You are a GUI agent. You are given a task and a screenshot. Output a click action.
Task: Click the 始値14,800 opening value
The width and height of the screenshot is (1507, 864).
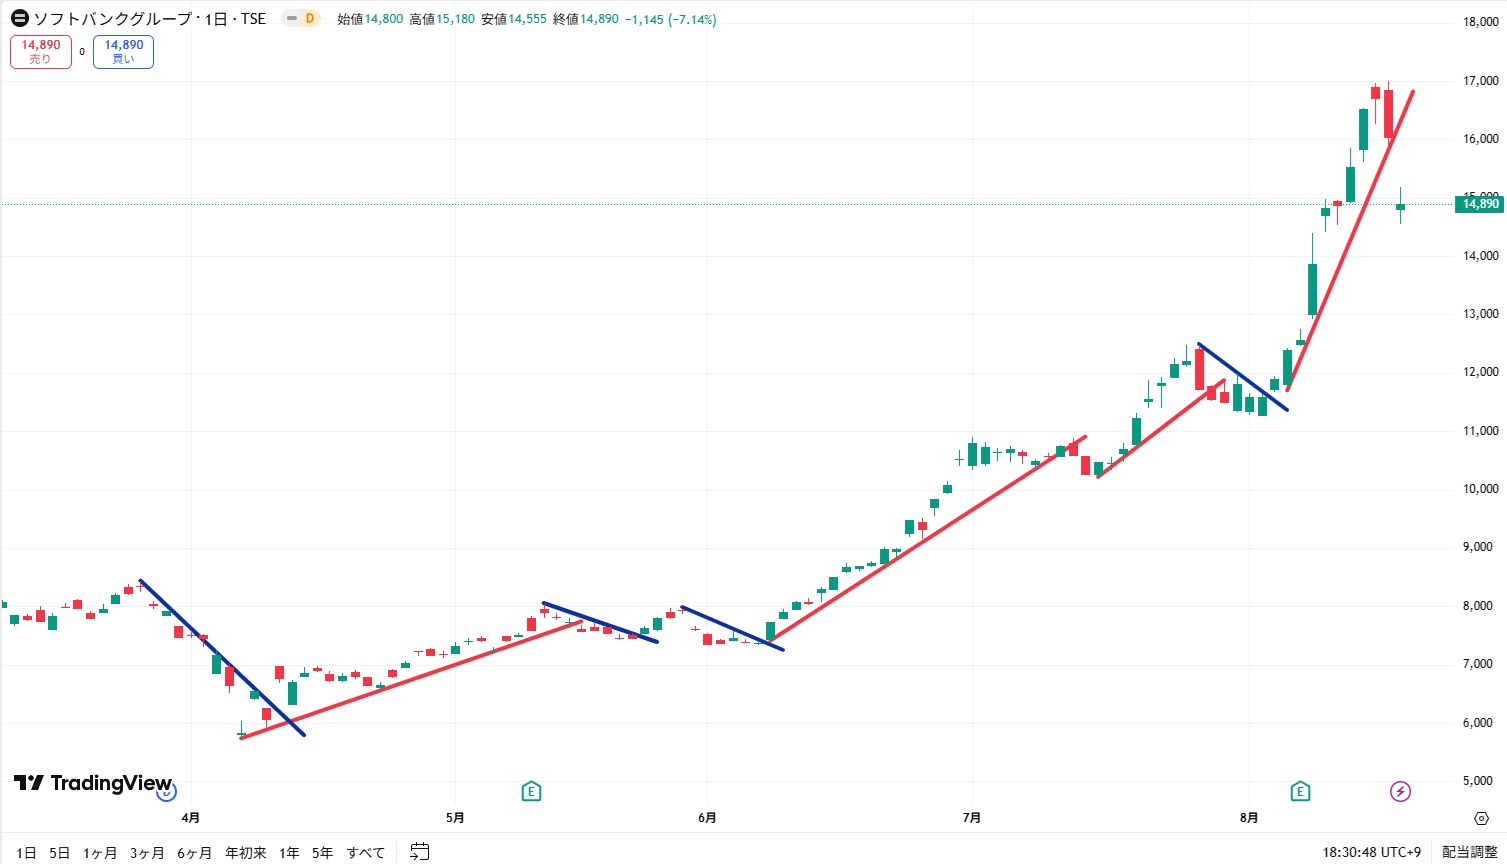click(370, 19)
